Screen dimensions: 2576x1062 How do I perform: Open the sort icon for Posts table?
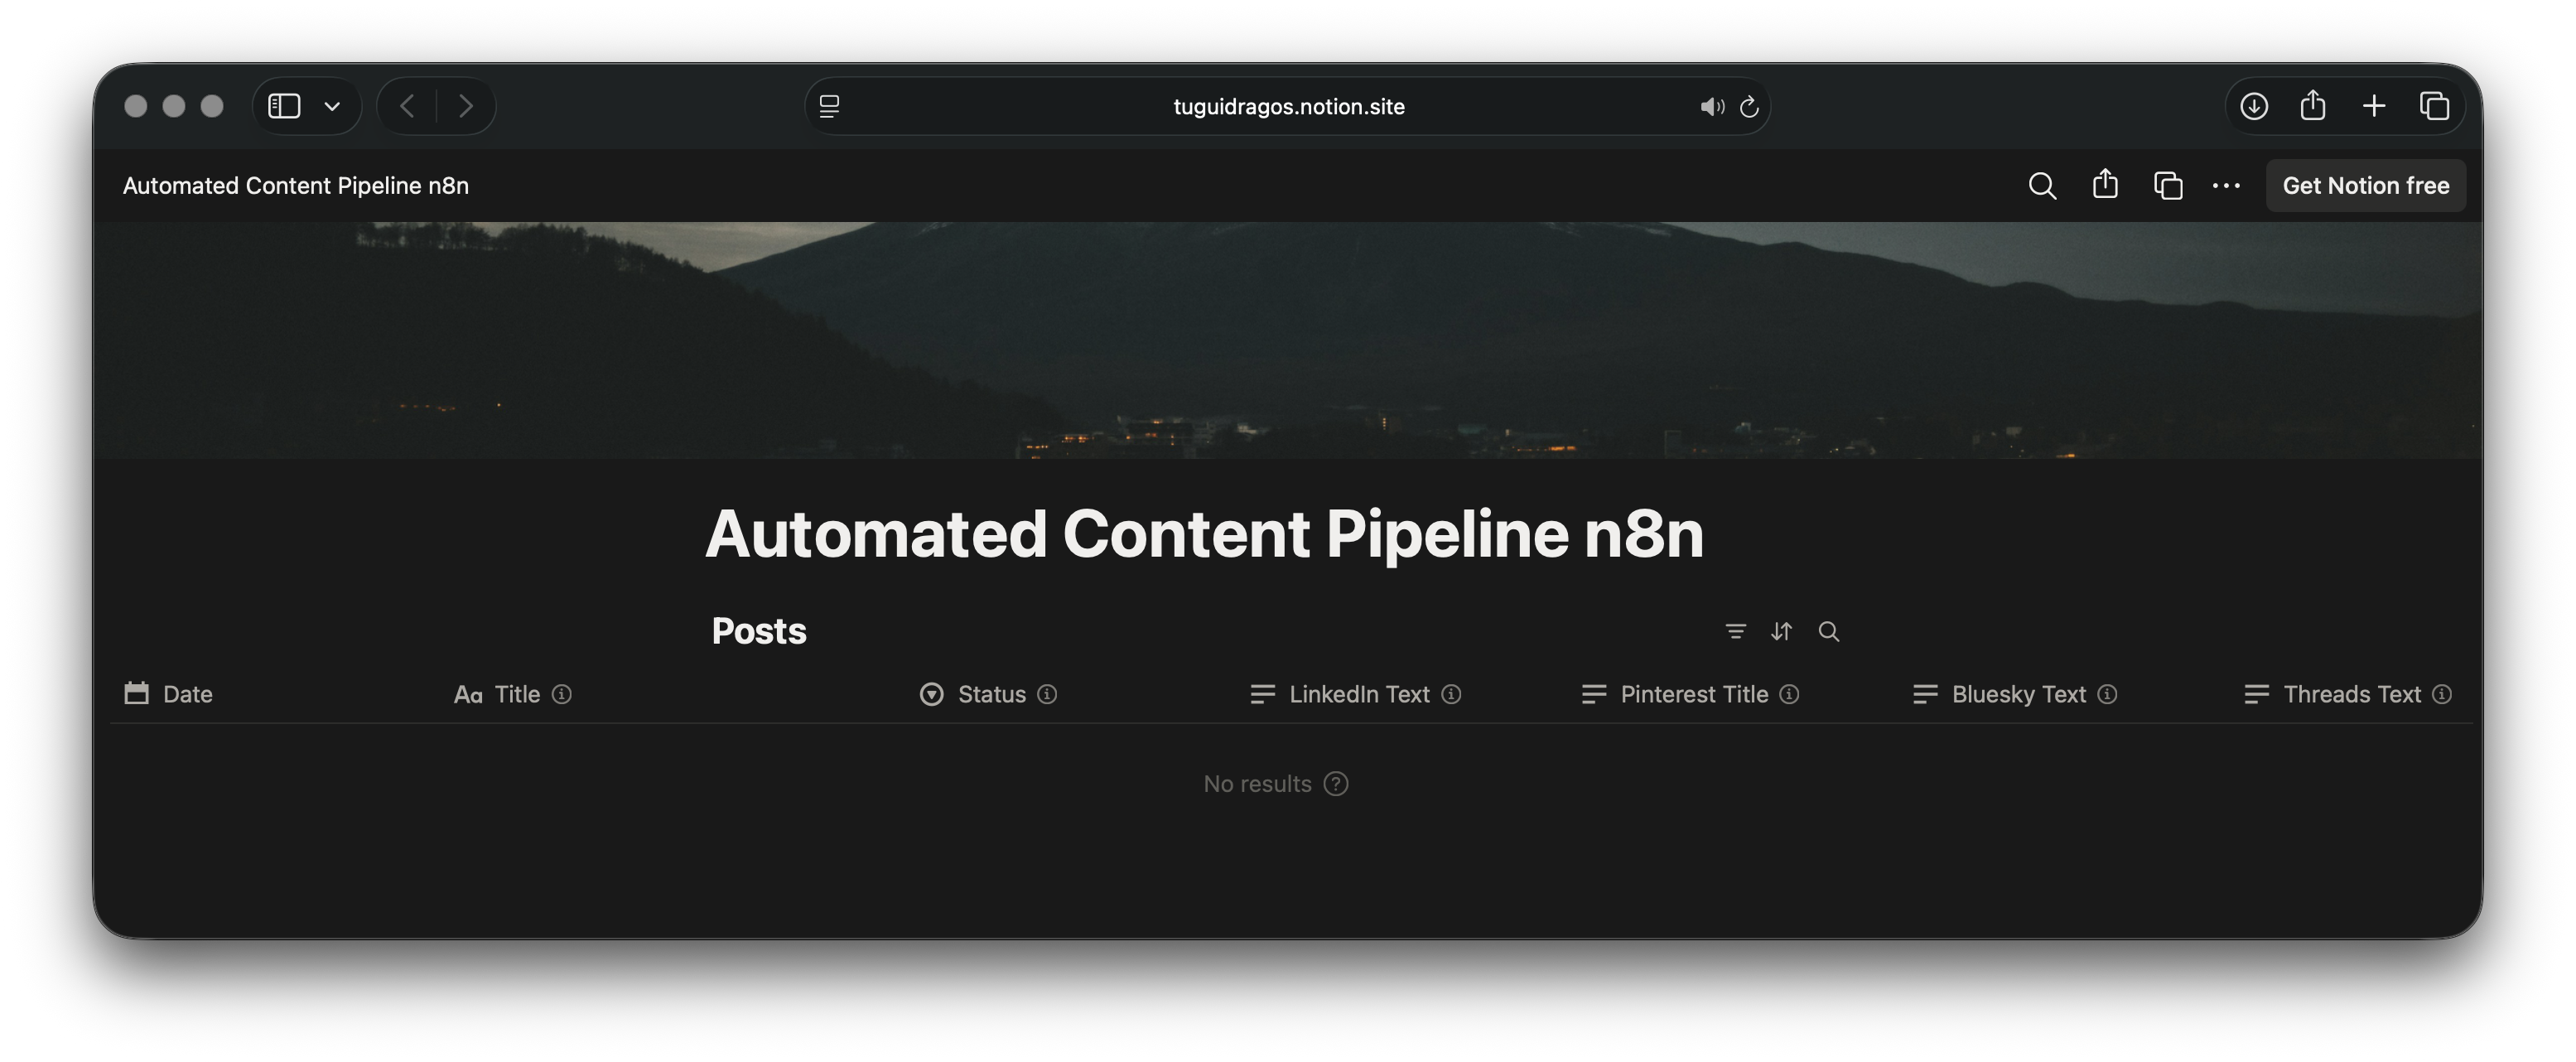(1781, 631)
